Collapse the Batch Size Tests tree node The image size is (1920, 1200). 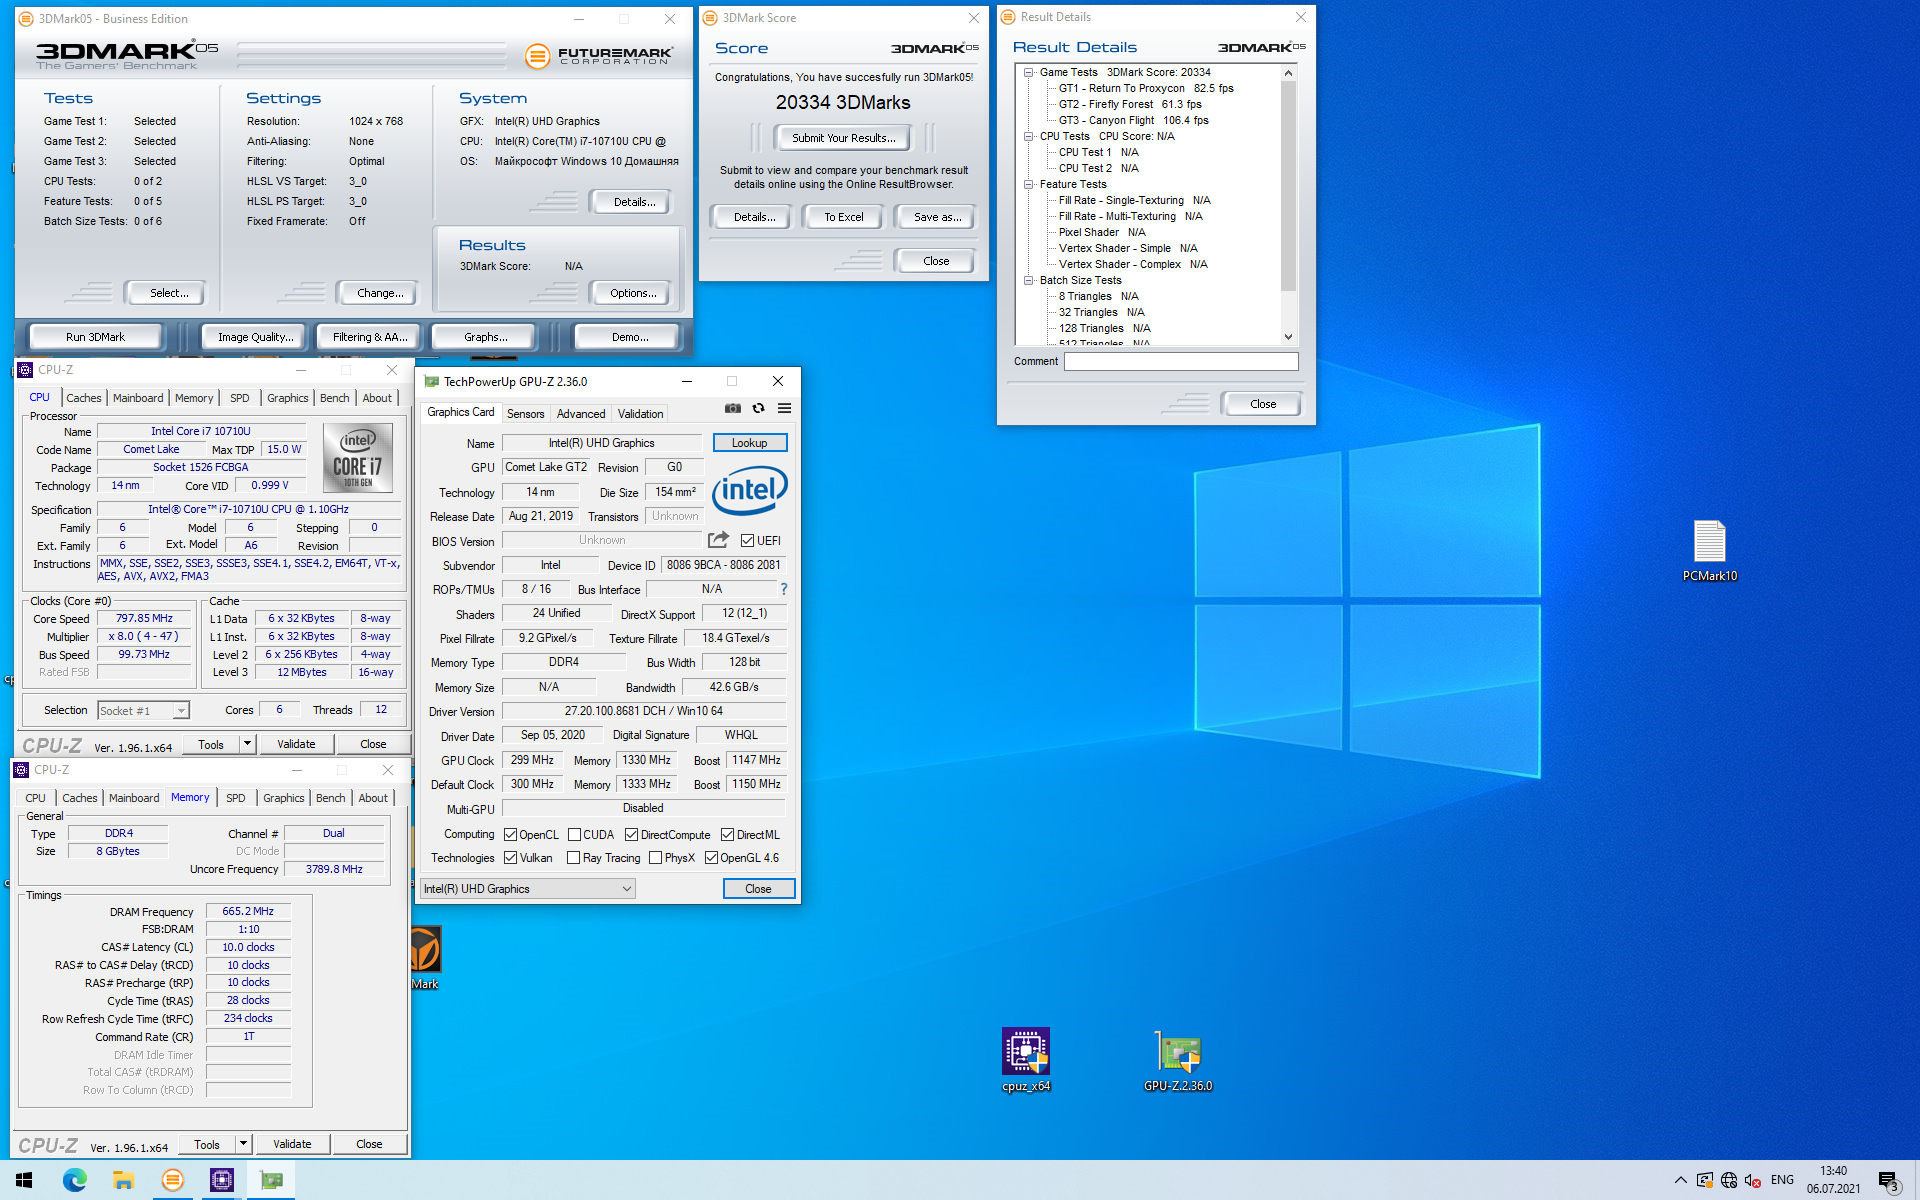(x=1028, y=280)
